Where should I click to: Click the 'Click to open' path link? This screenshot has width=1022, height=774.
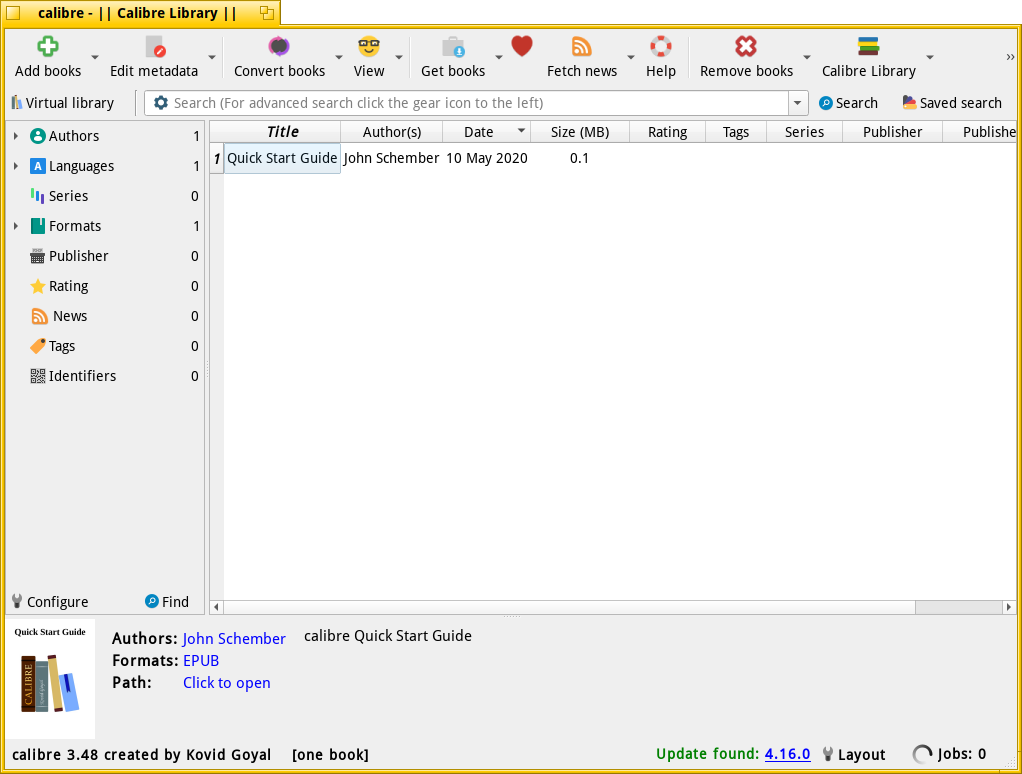227,683
